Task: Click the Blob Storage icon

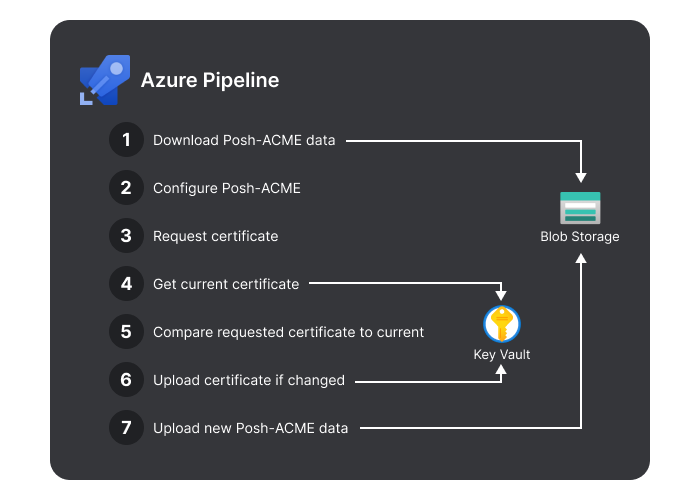Action: (580, 208)
